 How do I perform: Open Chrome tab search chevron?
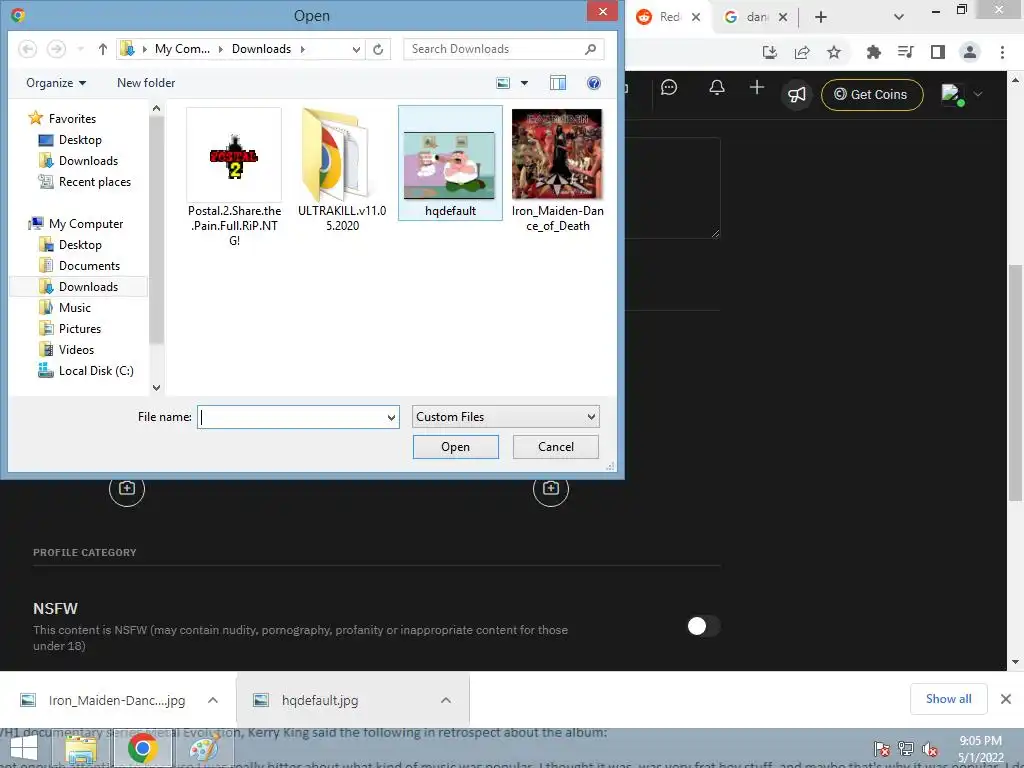pyautogui.click(x=899, y=17)
